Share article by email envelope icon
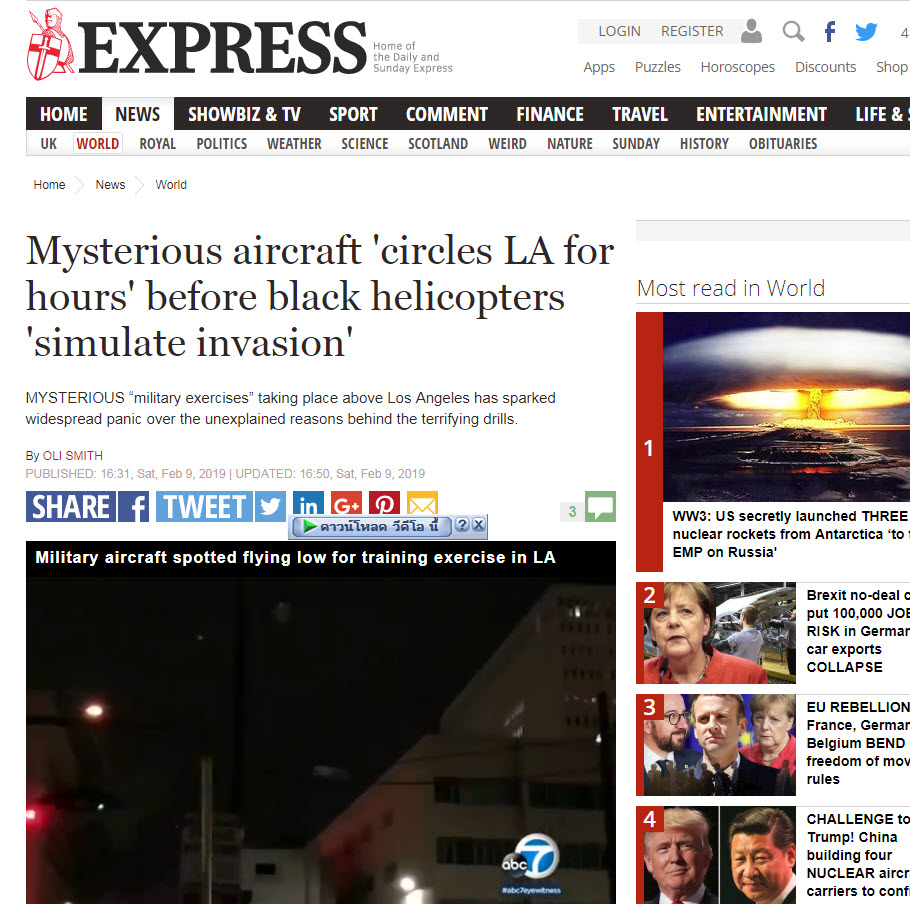The width and height of the screenshot is (910, 904). point(422,502)
